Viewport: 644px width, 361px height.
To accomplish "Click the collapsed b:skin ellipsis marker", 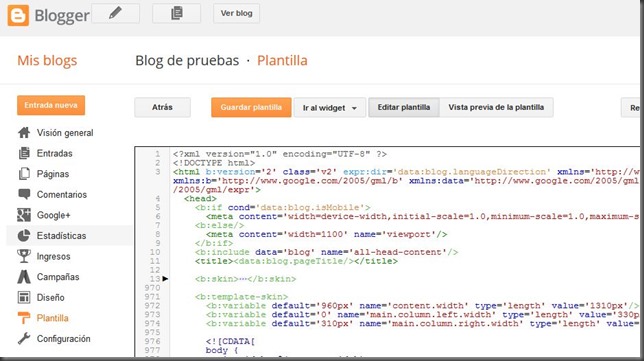I will 242,279.
